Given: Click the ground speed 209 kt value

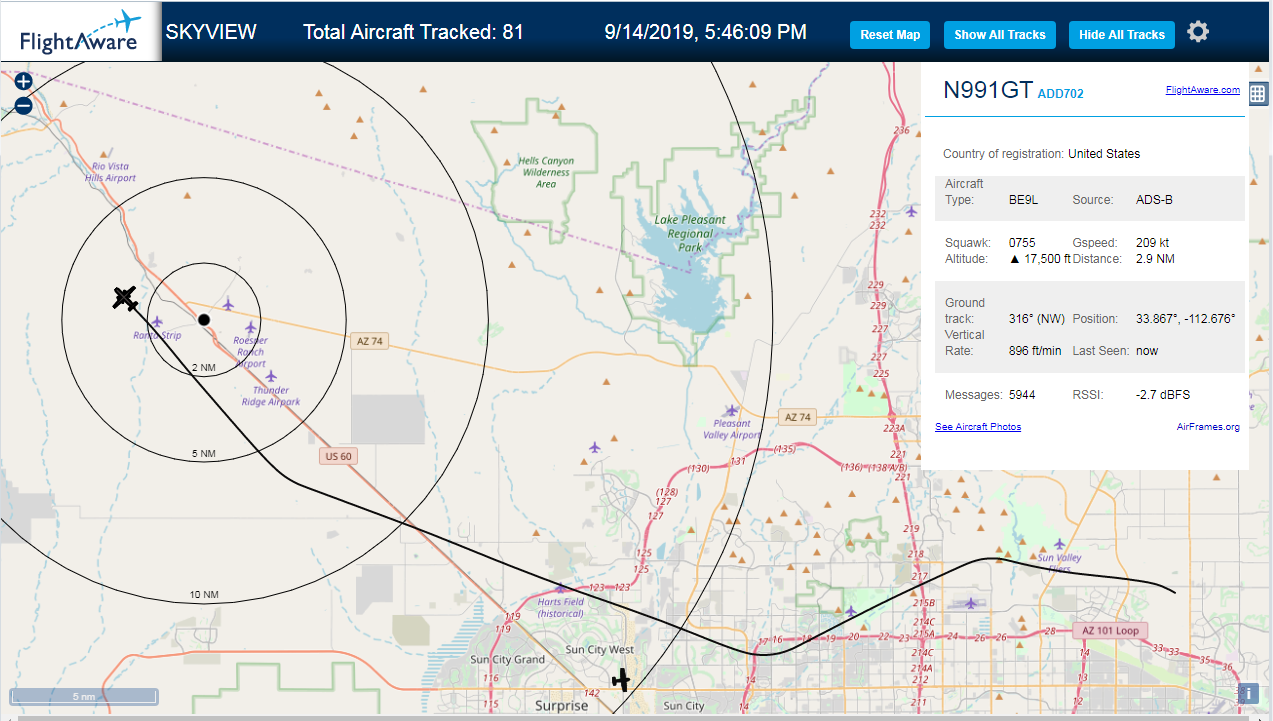Looking at the screenshot, I should click(x=1153, y=243).
